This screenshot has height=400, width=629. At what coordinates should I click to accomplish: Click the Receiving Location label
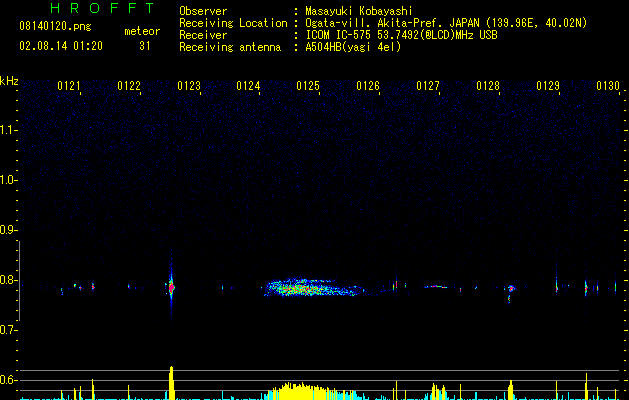click(x=233, y=23)
